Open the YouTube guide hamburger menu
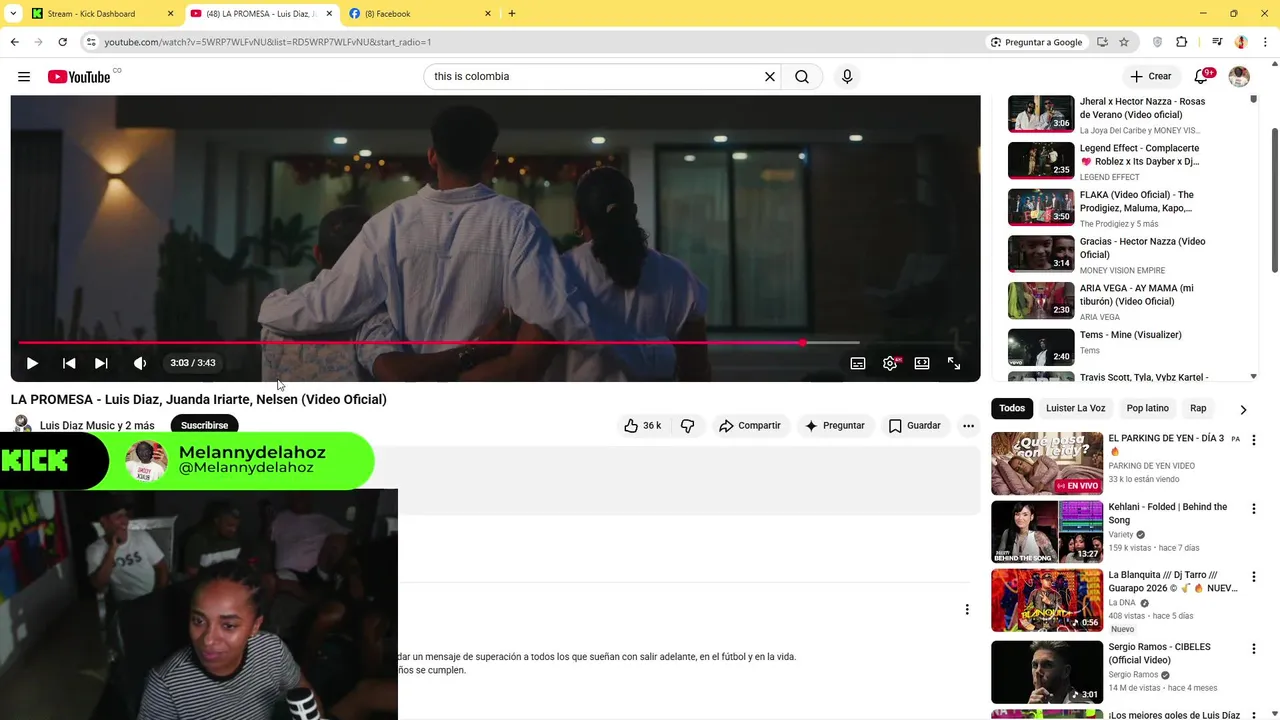1280x720 pixels. point(24,77)
